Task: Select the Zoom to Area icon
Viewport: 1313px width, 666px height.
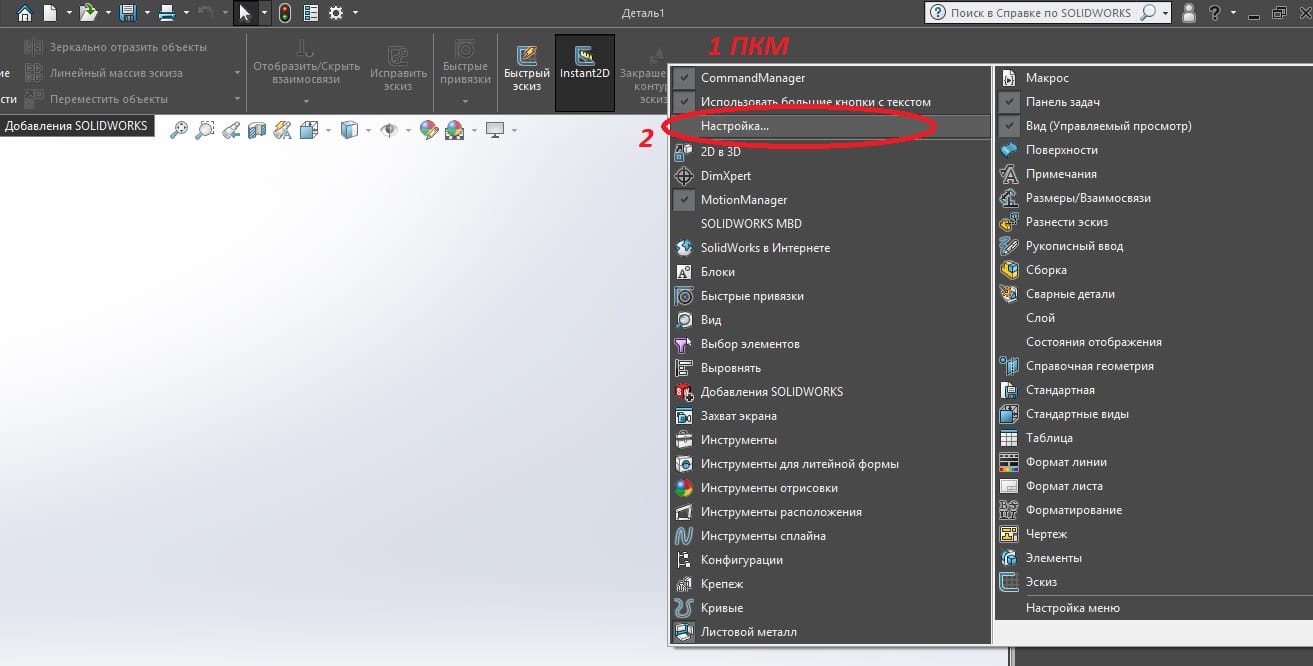Action: 205,129
